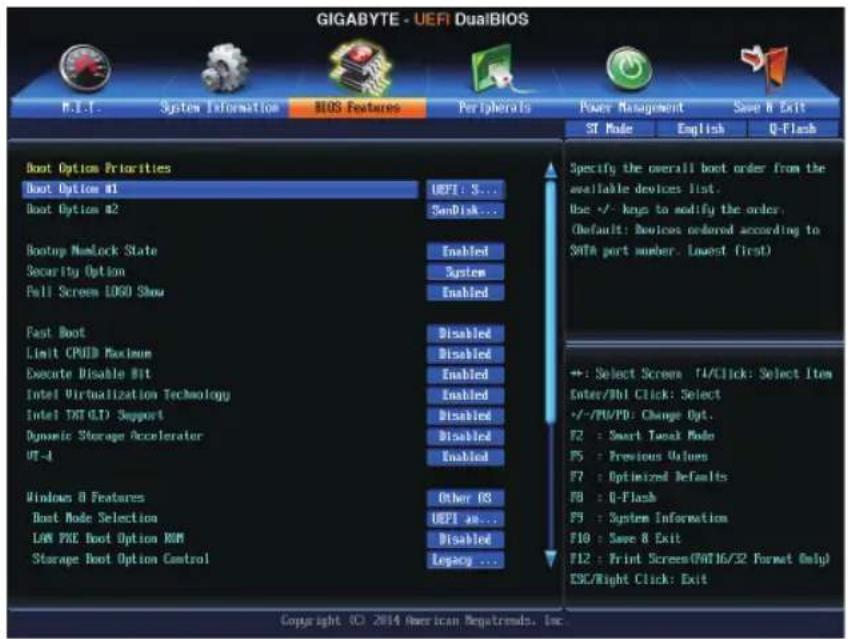Viewport: 848px width, 639px height.
Task: Select Dynamic Storage Accelerator label
Action: (114, 436)
